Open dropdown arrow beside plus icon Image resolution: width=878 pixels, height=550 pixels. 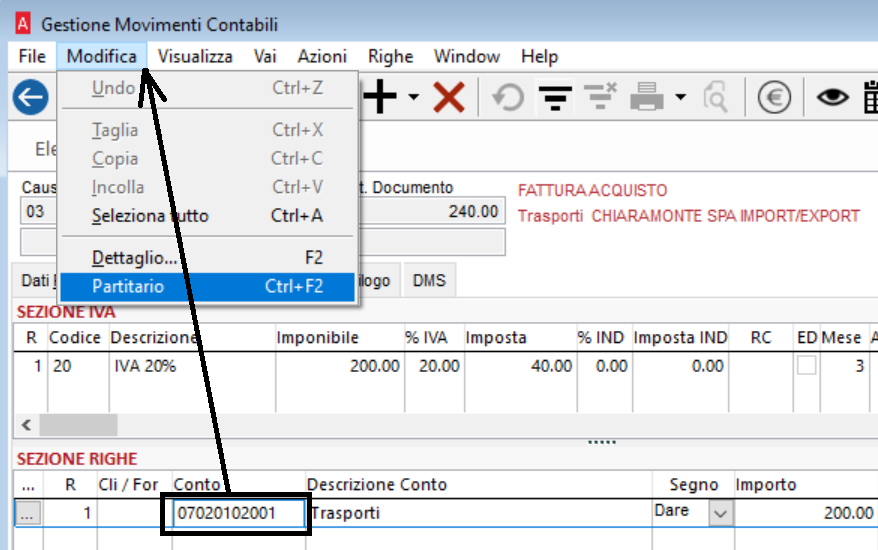click(413, 97)
